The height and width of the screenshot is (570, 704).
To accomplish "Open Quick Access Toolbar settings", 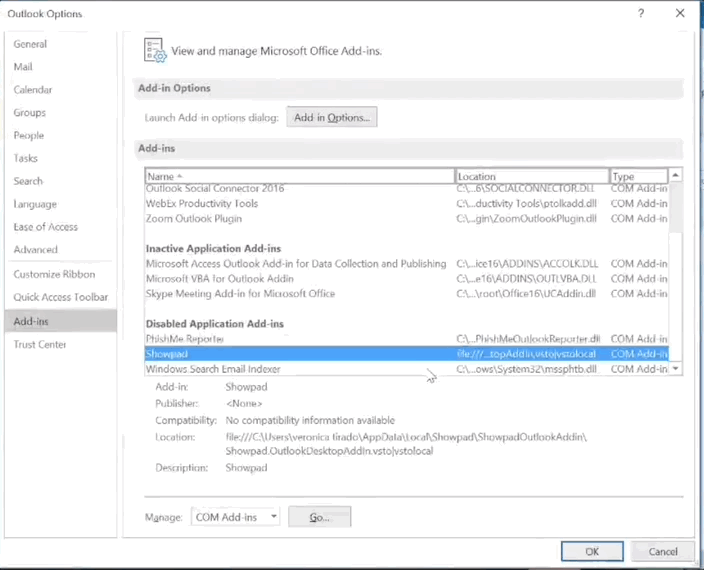I will coord(61,297).
